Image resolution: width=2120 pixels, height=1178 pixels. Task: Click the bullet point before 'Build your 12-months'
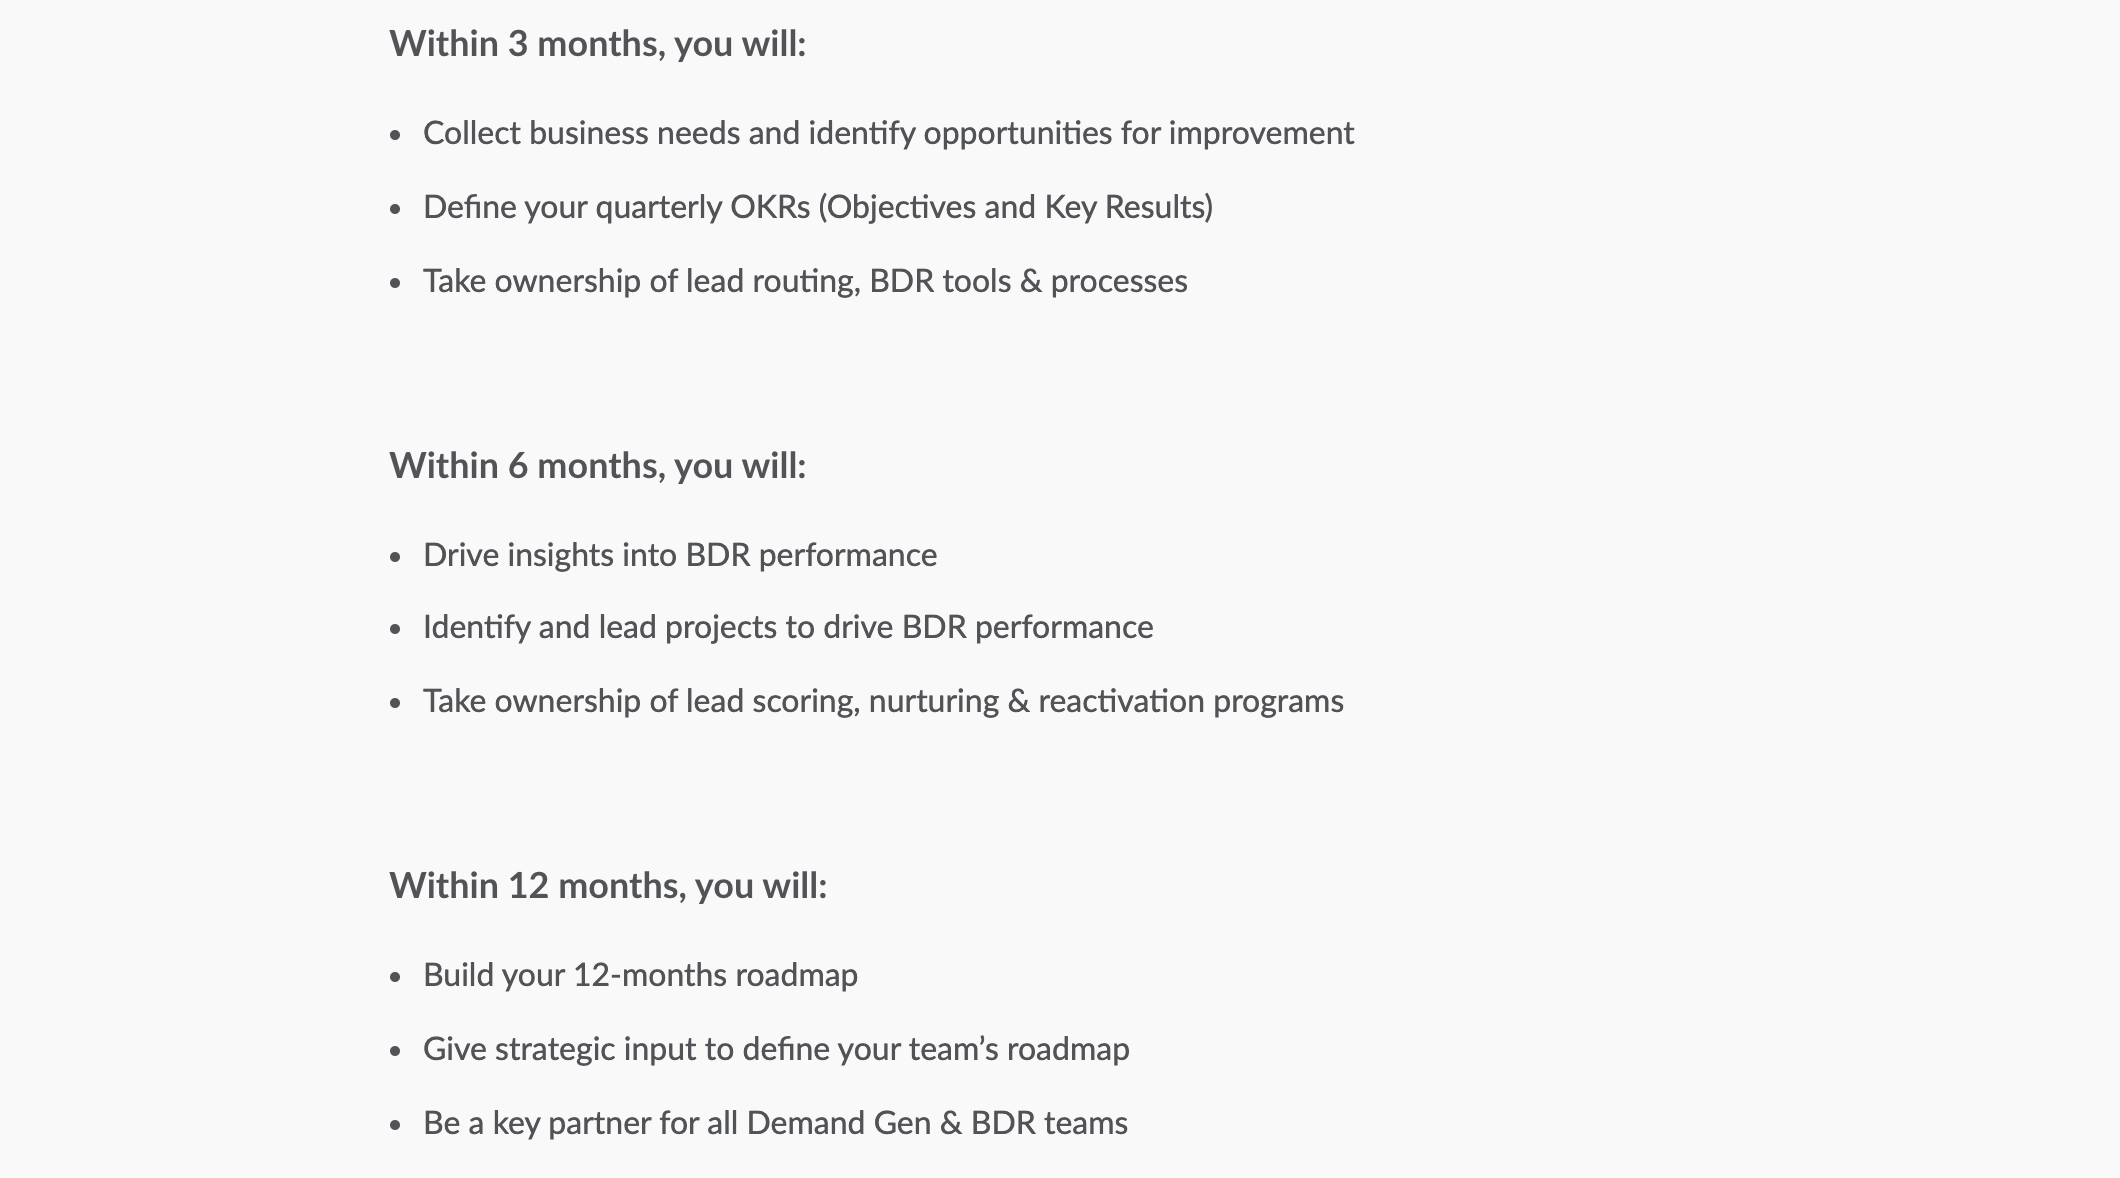point(396,977)
